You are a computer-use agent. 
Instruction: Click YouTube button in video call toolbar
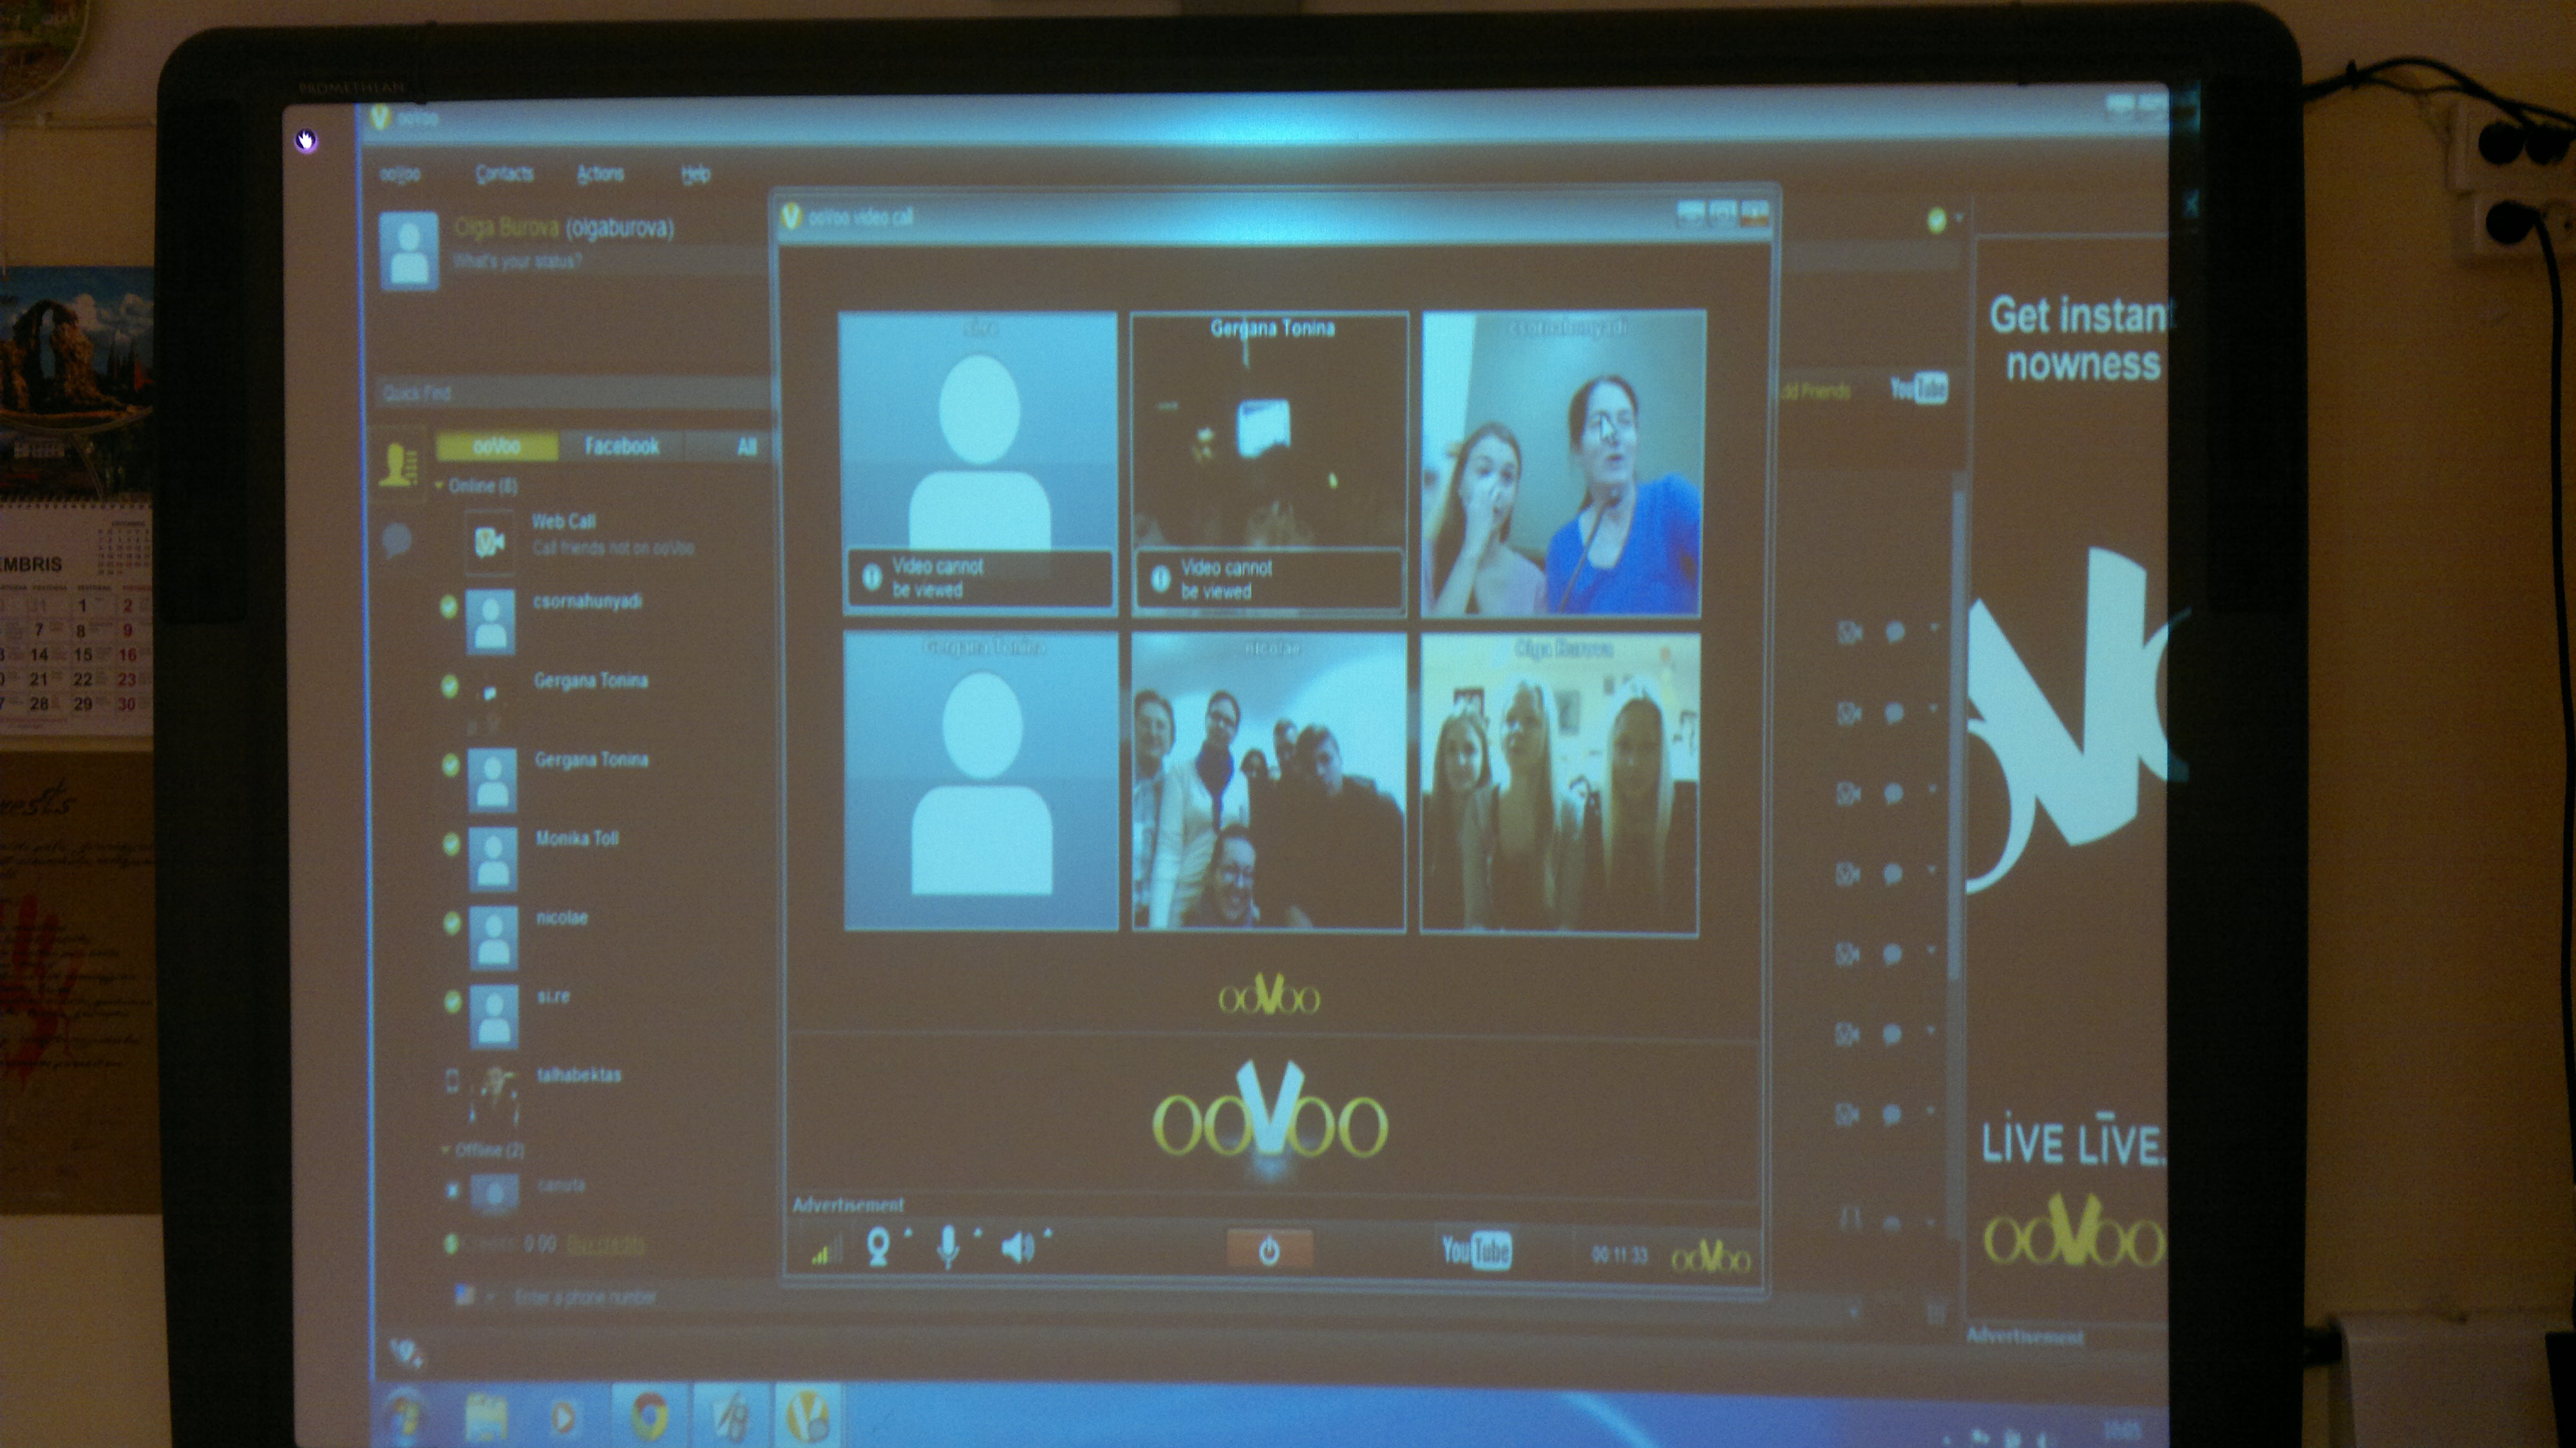pyautogui.click(x=1476, y=1250)
